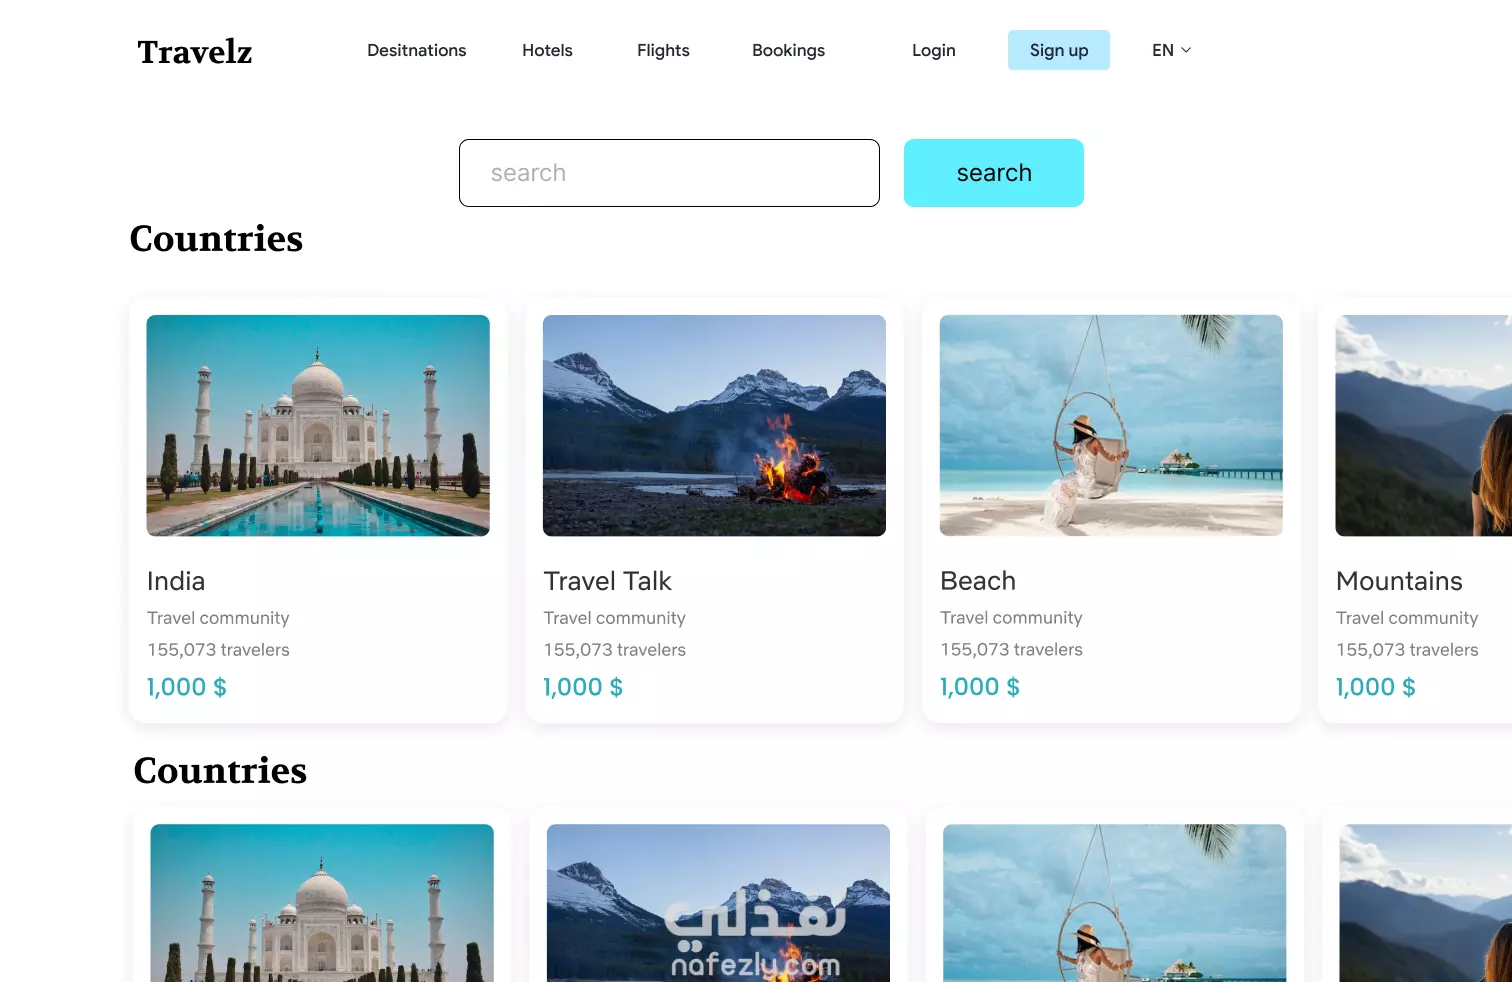Click the Travel Talk card title
The width and height of the screenshot is (1512, 982).
pos(607,581)
